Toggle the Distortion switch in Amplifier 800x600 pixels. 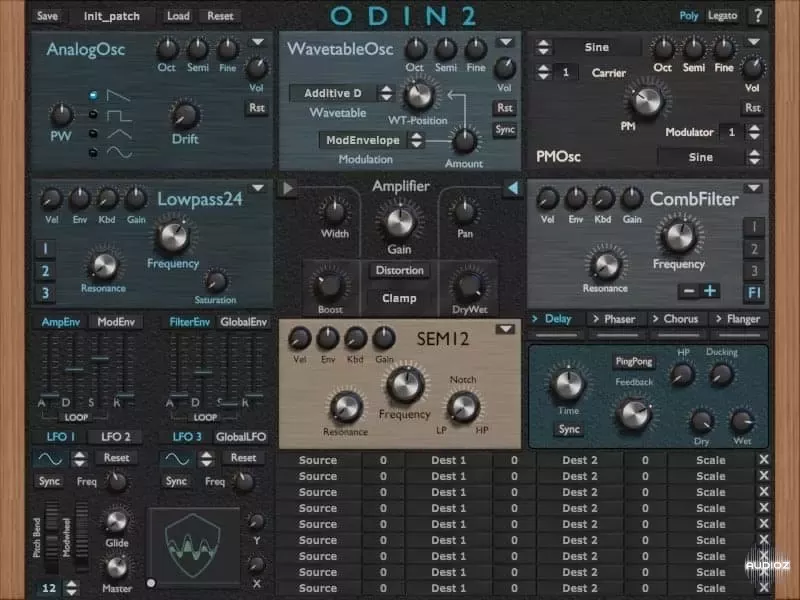click(x=399, y=270)
